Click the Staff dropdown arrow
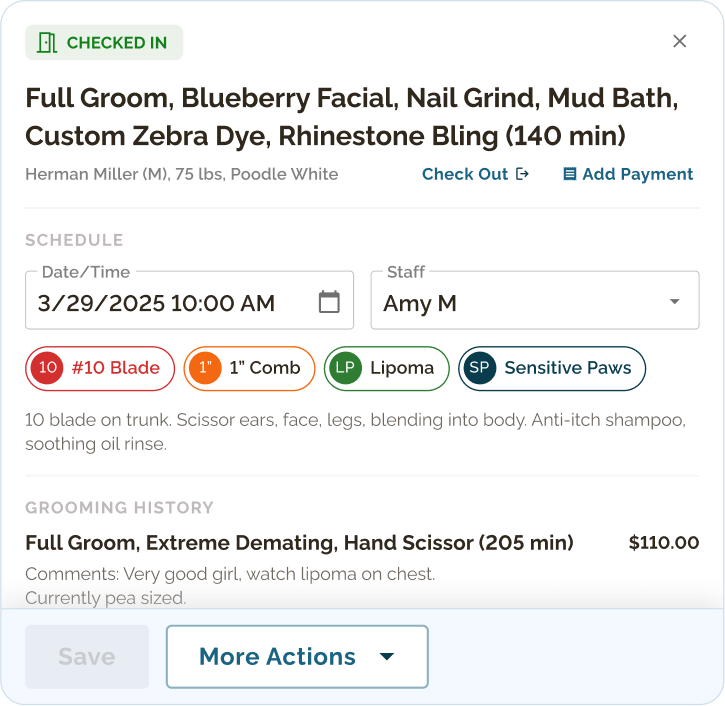Image resolution: width=725 pixels, height=706 pixels. [675, 301]
